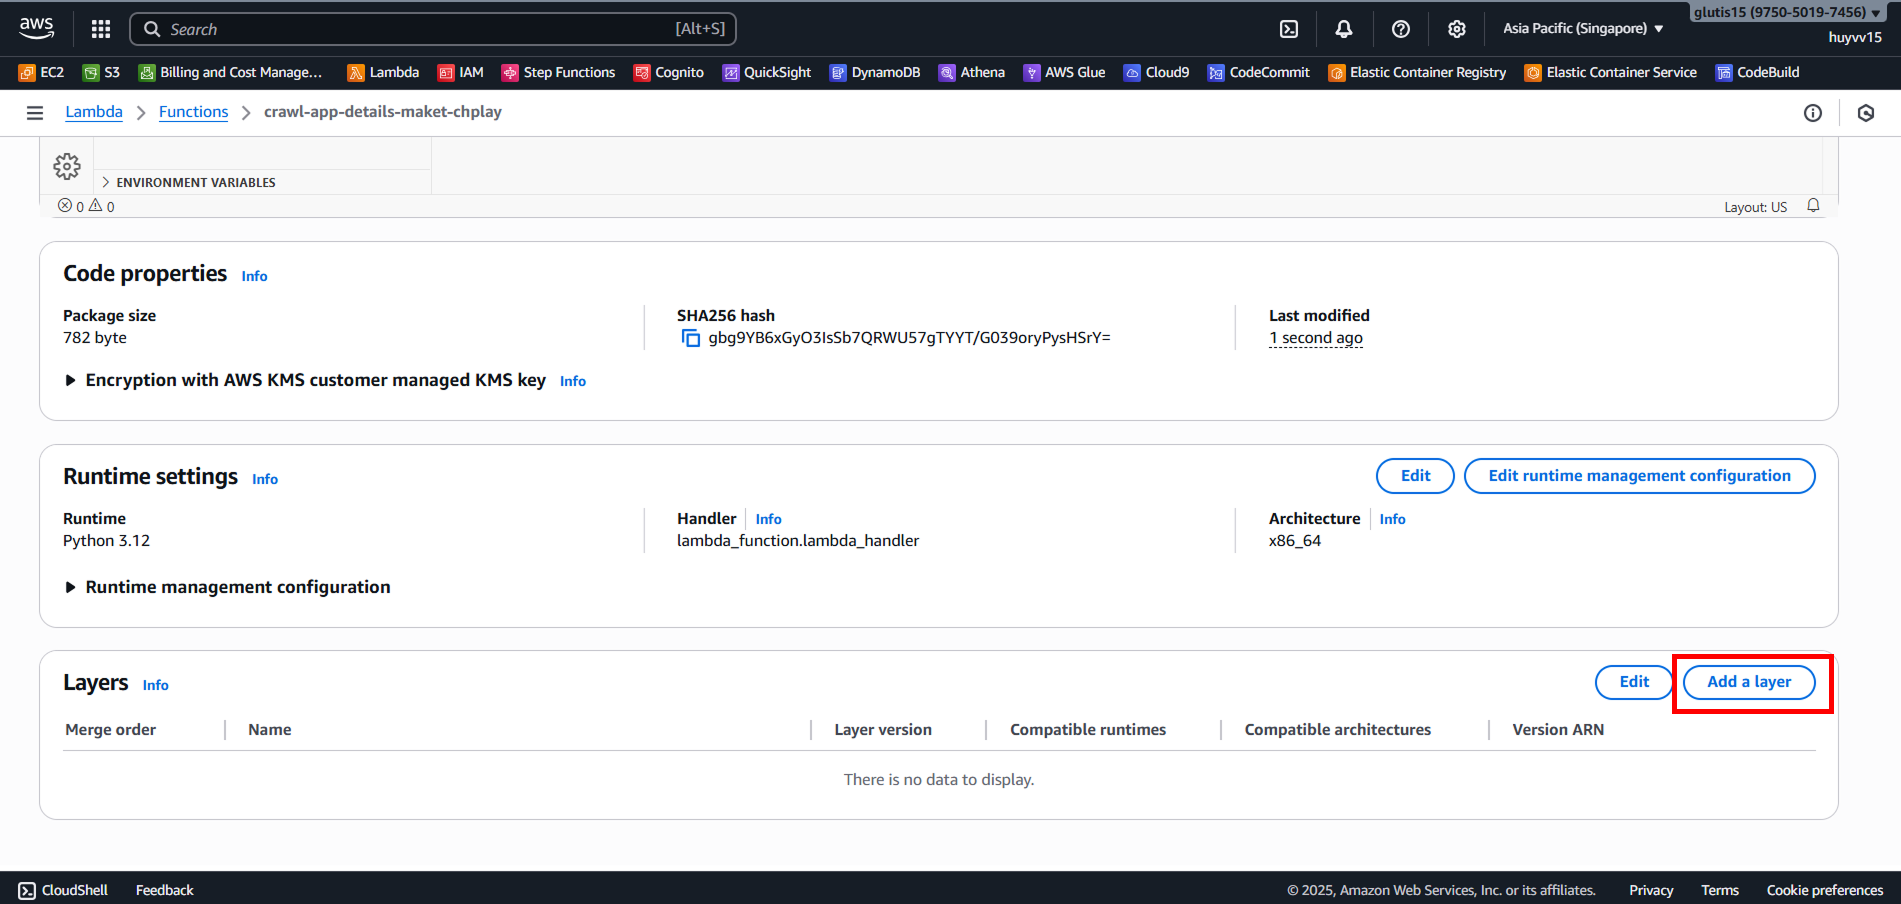Expand Encryption with AWS KMS section

click(x=71, y=380)
